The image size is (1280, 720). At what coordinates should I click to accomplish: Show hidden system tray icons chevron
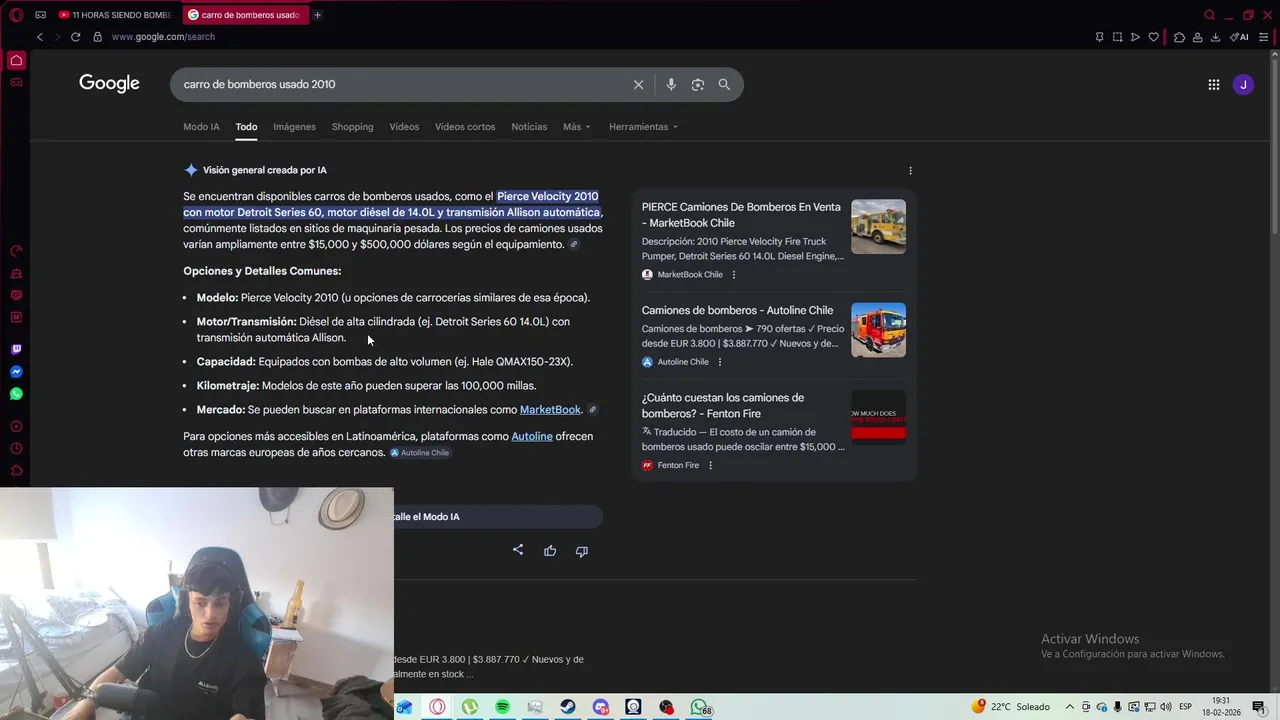click(x=1069, y=707)
